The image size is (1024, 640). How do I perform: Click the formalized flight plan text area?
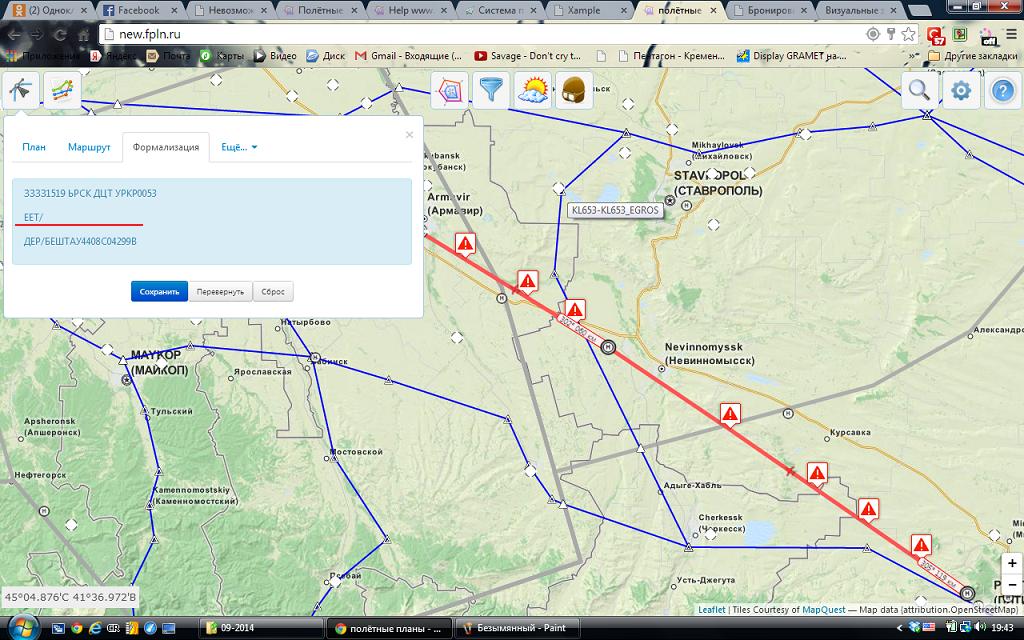pos(211,221)
